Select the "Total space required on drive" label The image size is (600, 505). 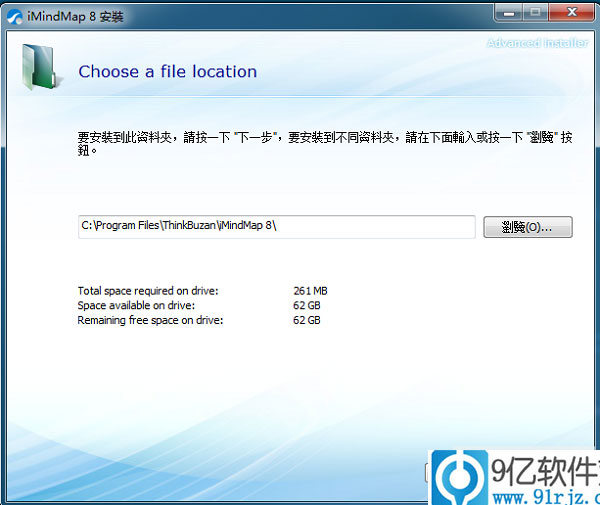tap(147, 291)
